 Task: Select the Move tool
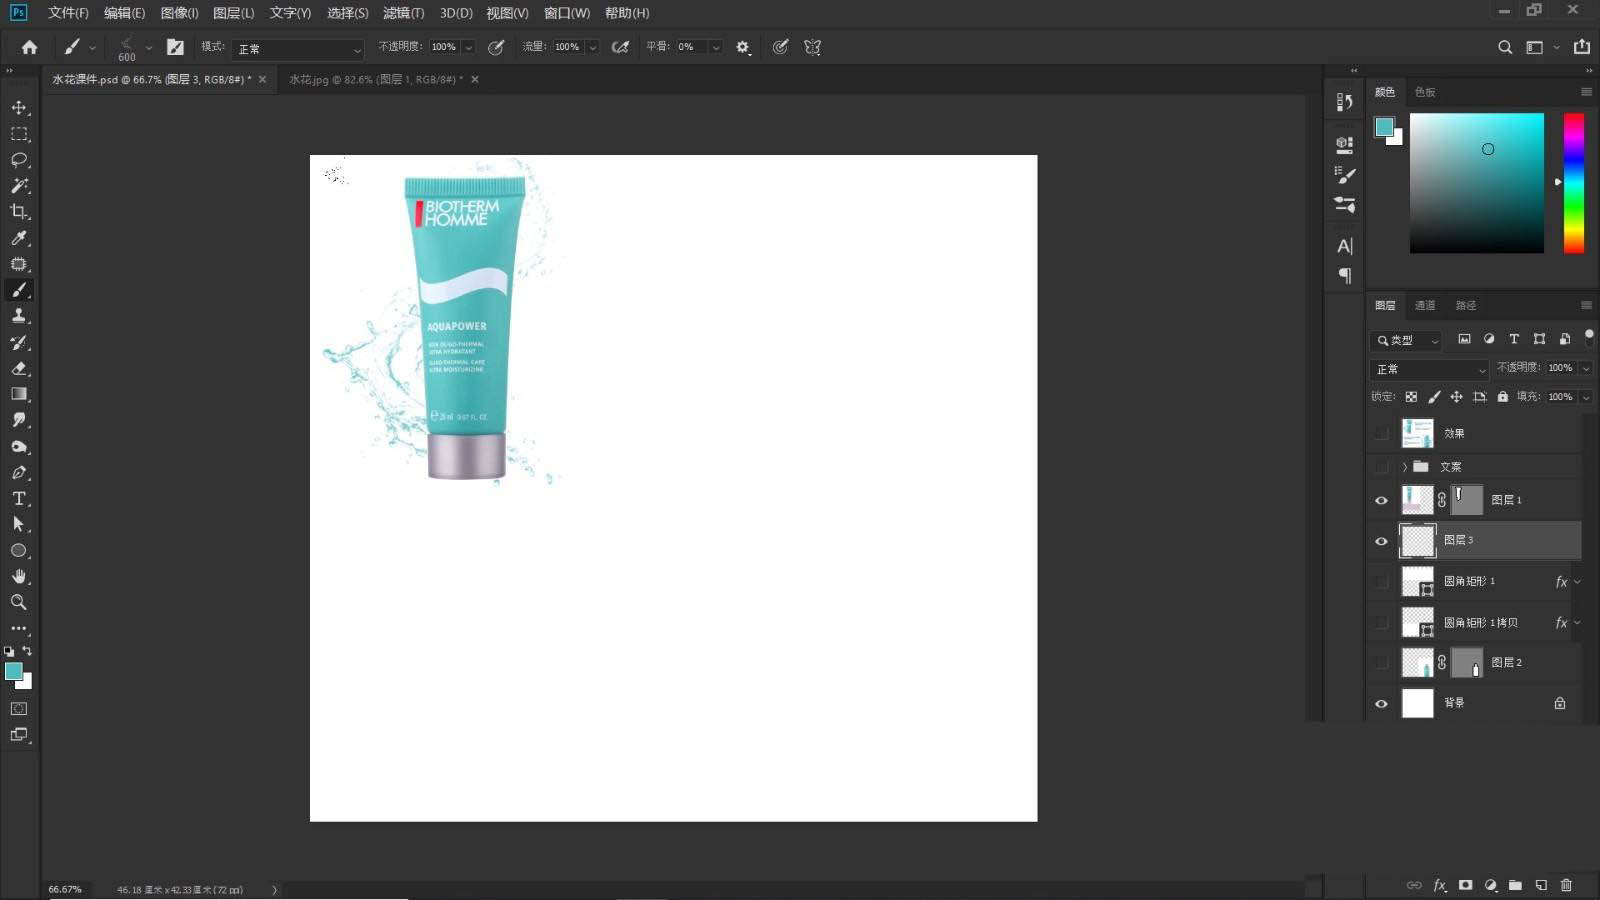pos(19,108)
